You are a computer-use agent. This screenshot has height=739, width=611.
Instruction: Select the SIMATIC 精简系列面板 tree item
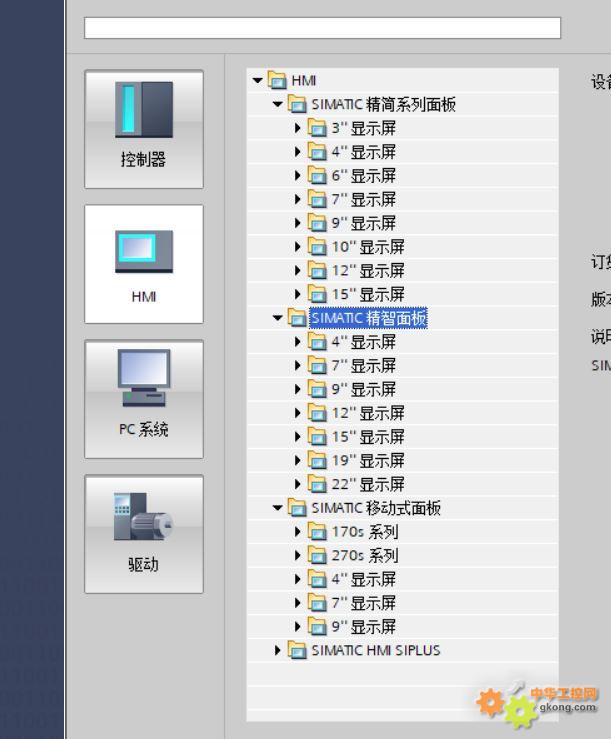click(x=383, y=104)
